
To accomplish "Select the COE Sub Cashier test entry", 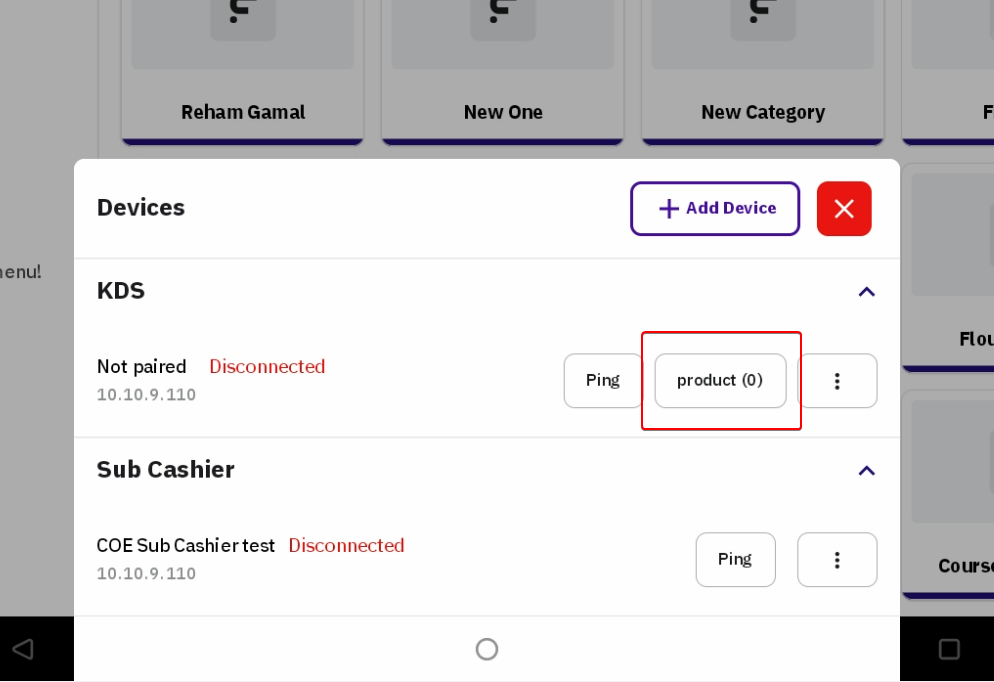I will pyautogui.click(x=185, y=546).
